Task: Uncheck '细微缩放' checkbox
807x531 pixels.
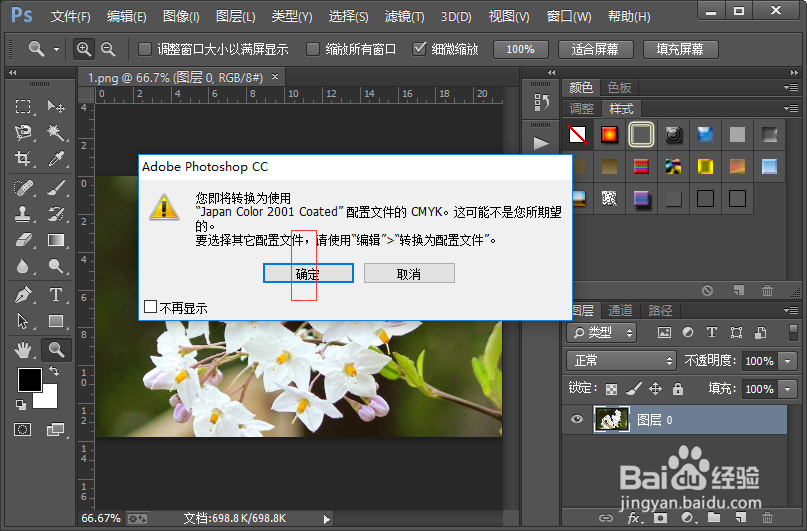Action: tap(419, 49)
